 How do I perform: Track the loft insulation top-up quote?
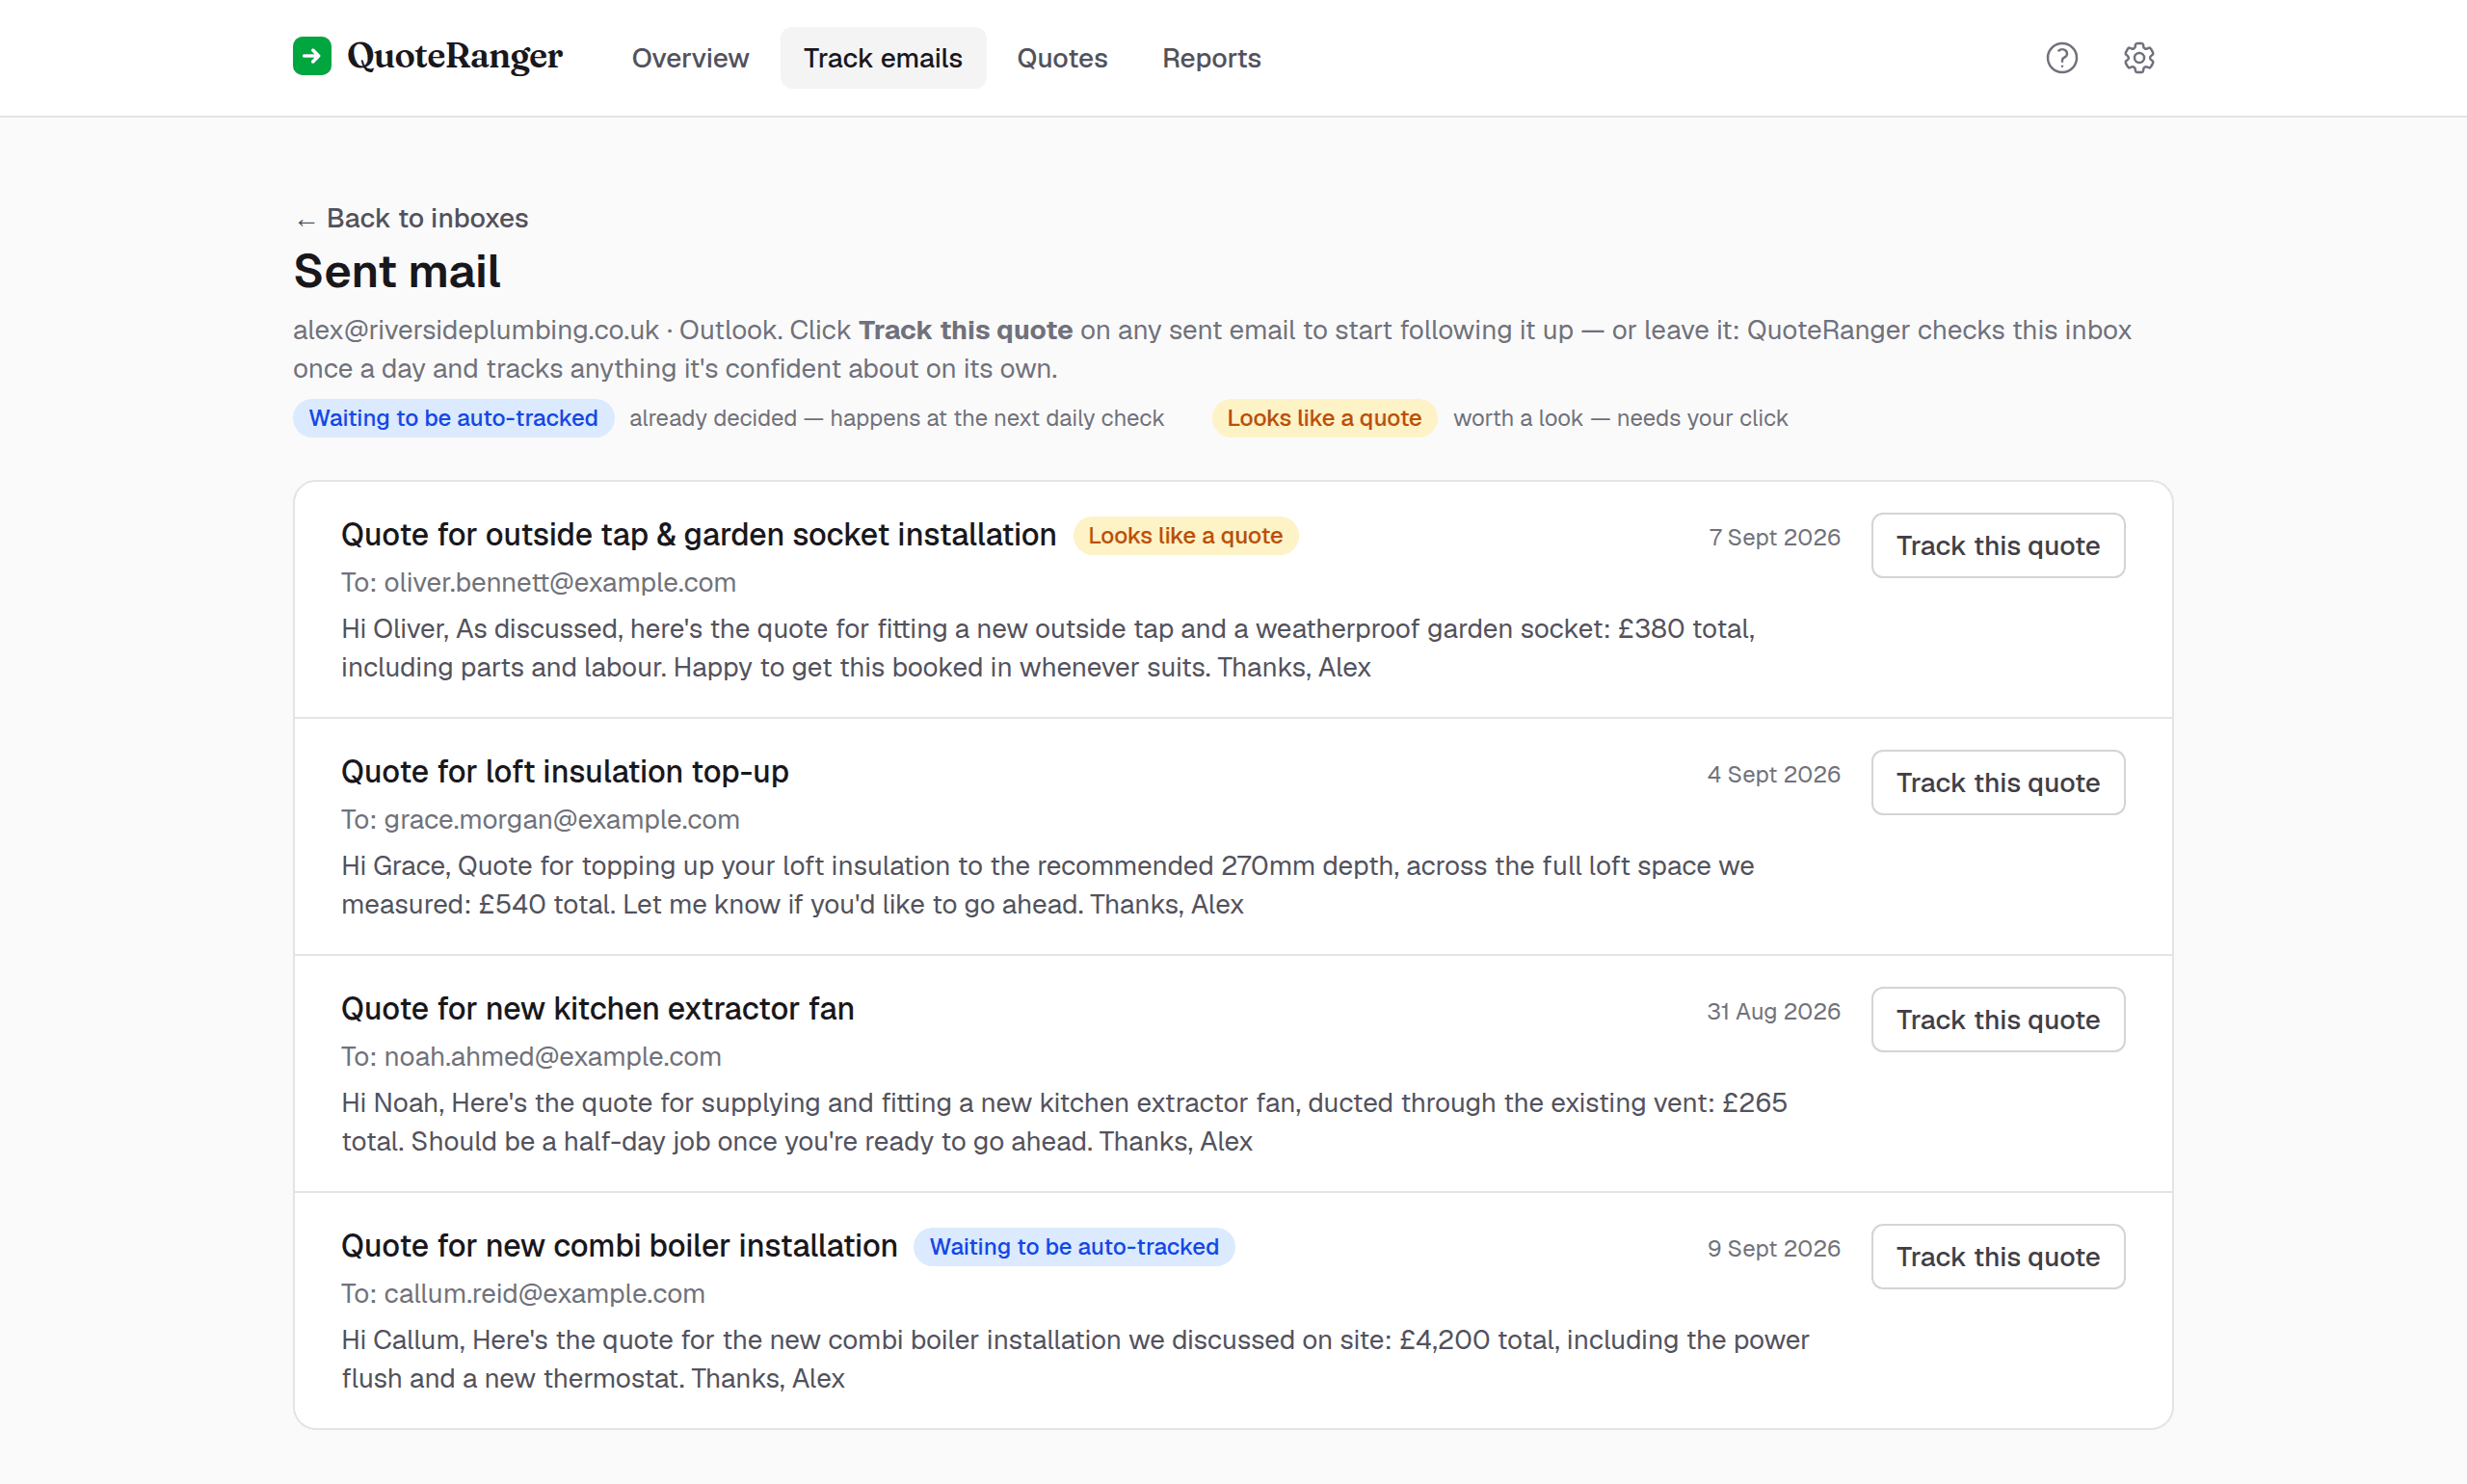(x=1997, y=782)
